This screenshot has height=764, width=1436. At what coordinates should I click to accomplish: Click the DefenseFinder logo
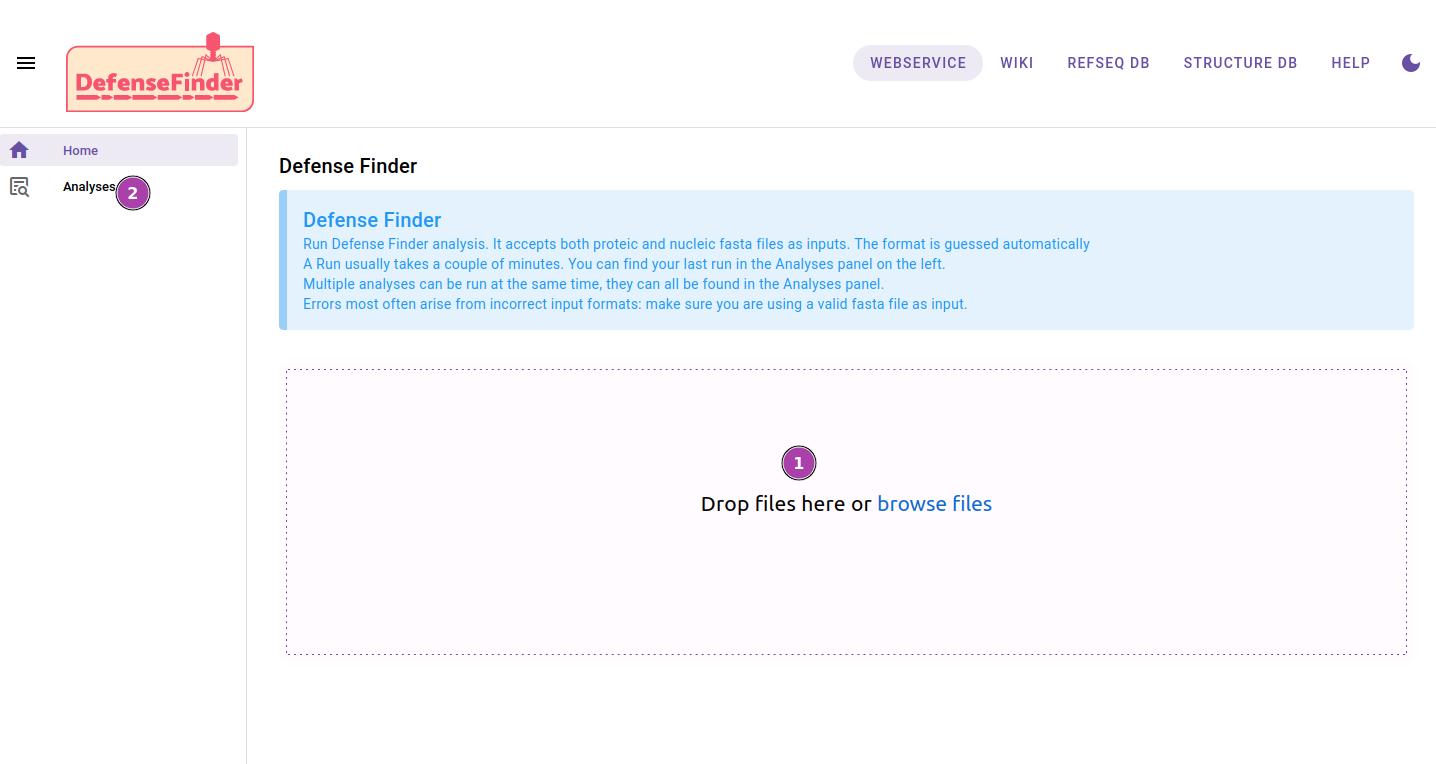point(160,72)
